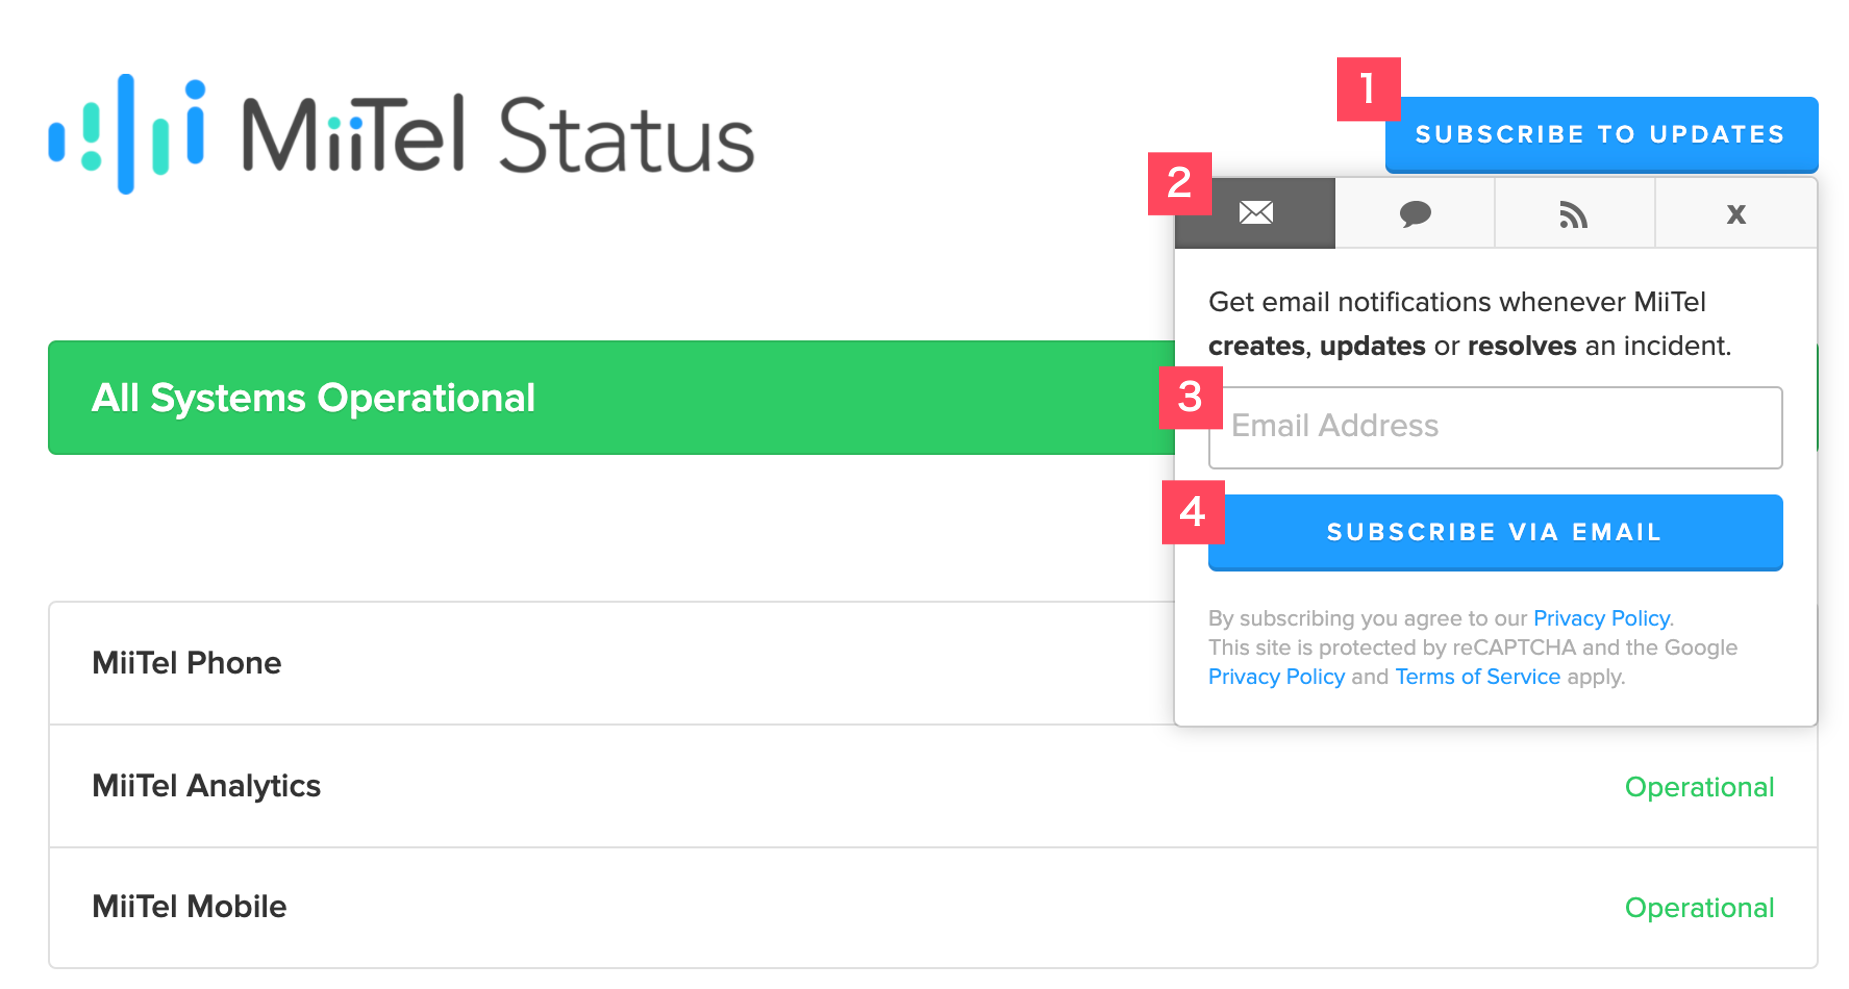Open Google Privacy Policy link before 'and'
This screenshot has height=989, width=1849.
pos(1276,677)
